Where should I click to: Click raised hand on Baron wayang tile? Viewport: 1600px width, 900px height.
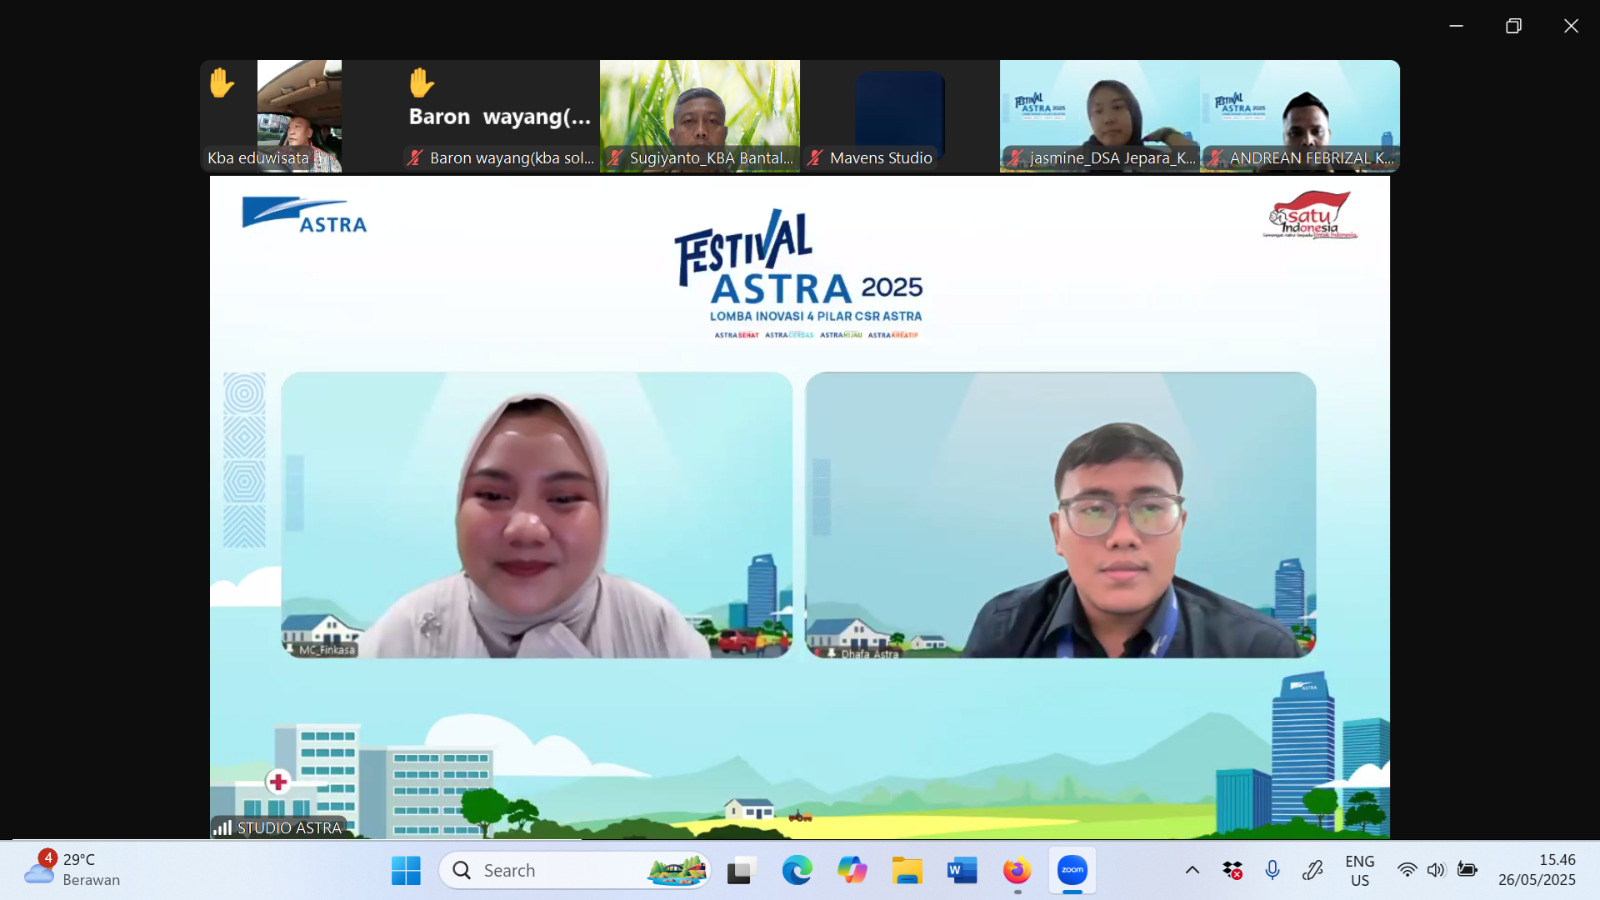coord(422,82)
